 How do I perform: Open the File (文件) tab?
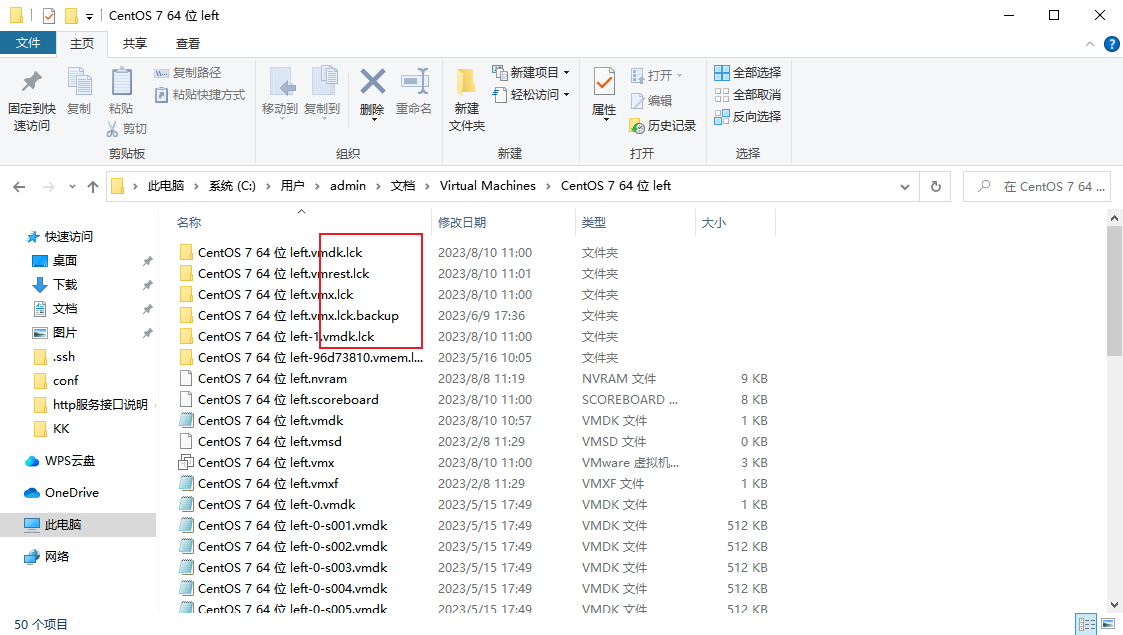[x=28, y=43]
